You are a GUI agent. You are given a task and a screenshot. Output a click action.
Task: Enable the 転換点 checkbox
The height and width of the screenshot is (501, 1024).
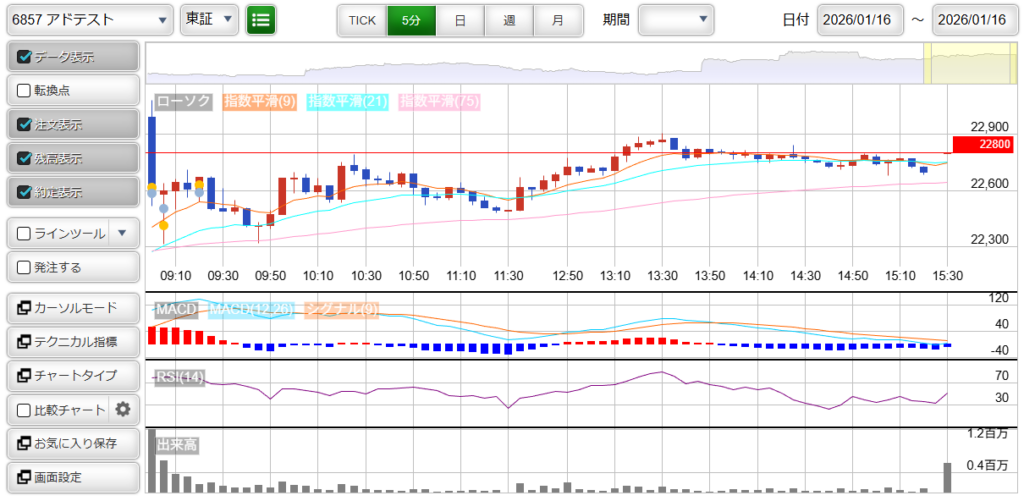point(25,90)
